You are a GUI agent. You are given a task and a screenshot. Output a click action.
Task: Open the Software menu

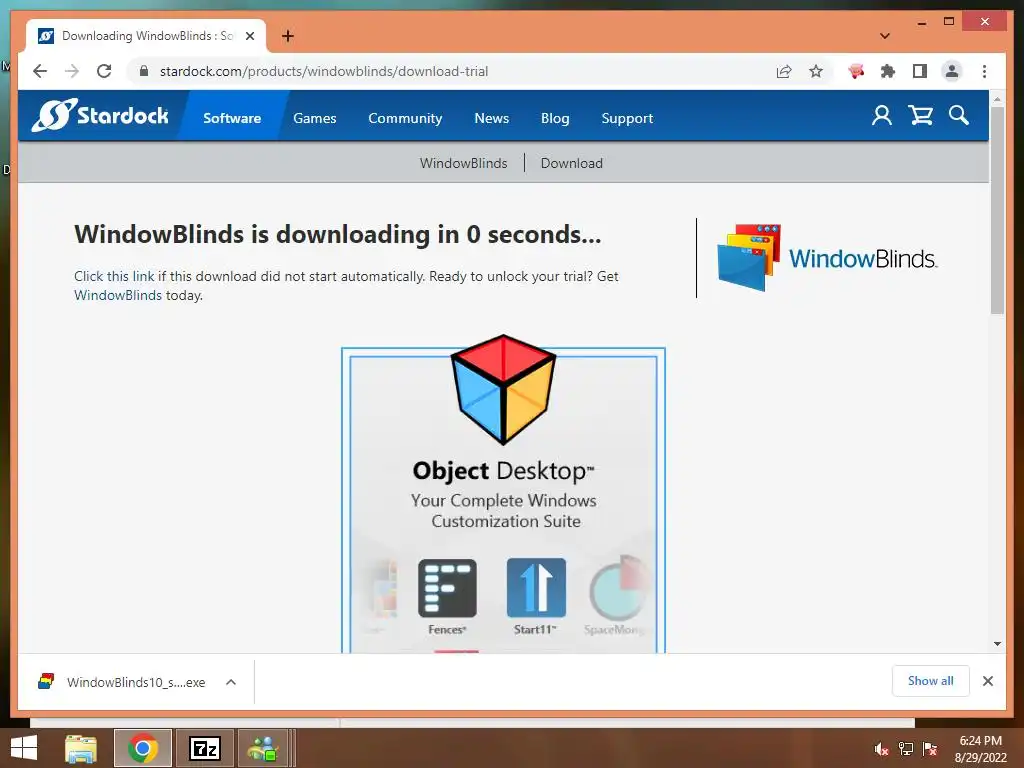(232, 118)
